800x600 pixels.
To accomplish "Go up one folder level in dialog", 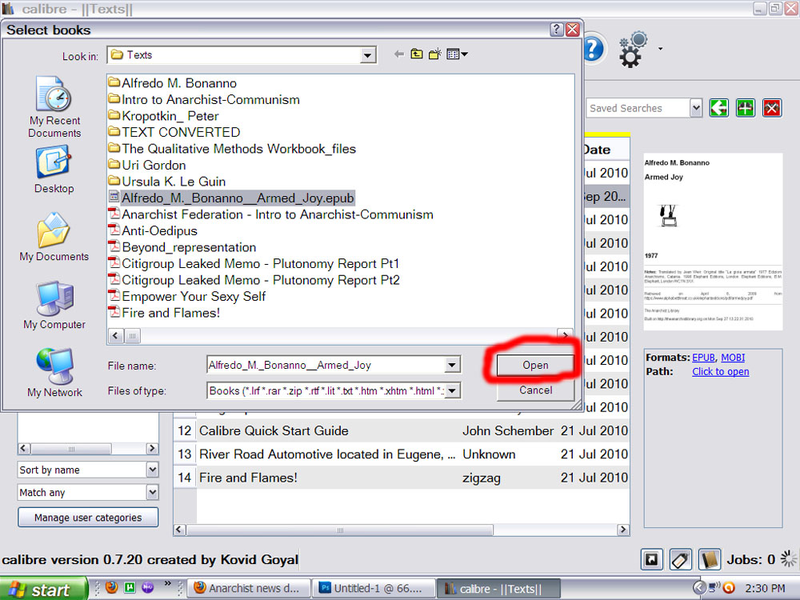I will coord(417,54).
